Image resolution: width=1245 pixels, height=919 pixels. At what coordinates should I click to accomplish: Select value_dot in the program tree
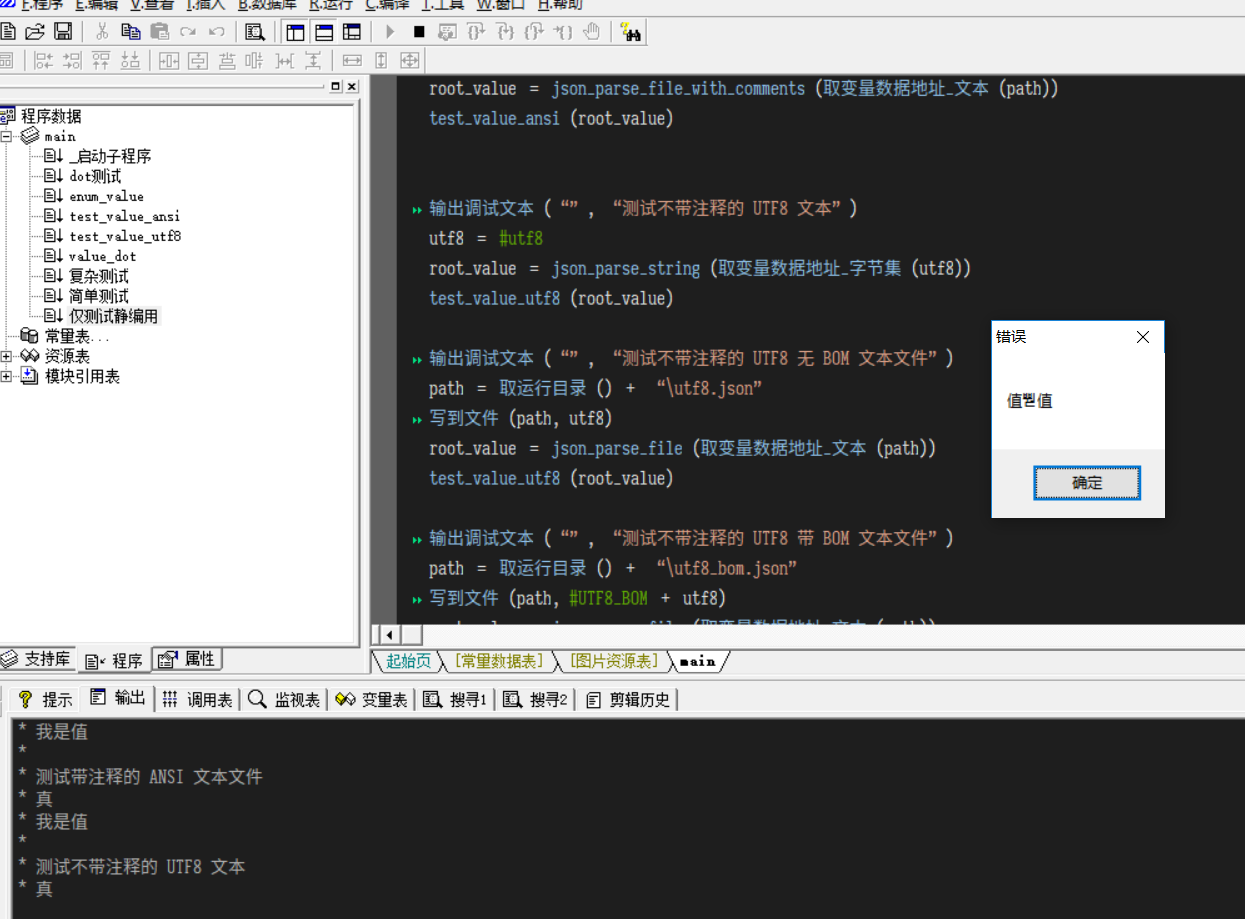coord(102,256)
